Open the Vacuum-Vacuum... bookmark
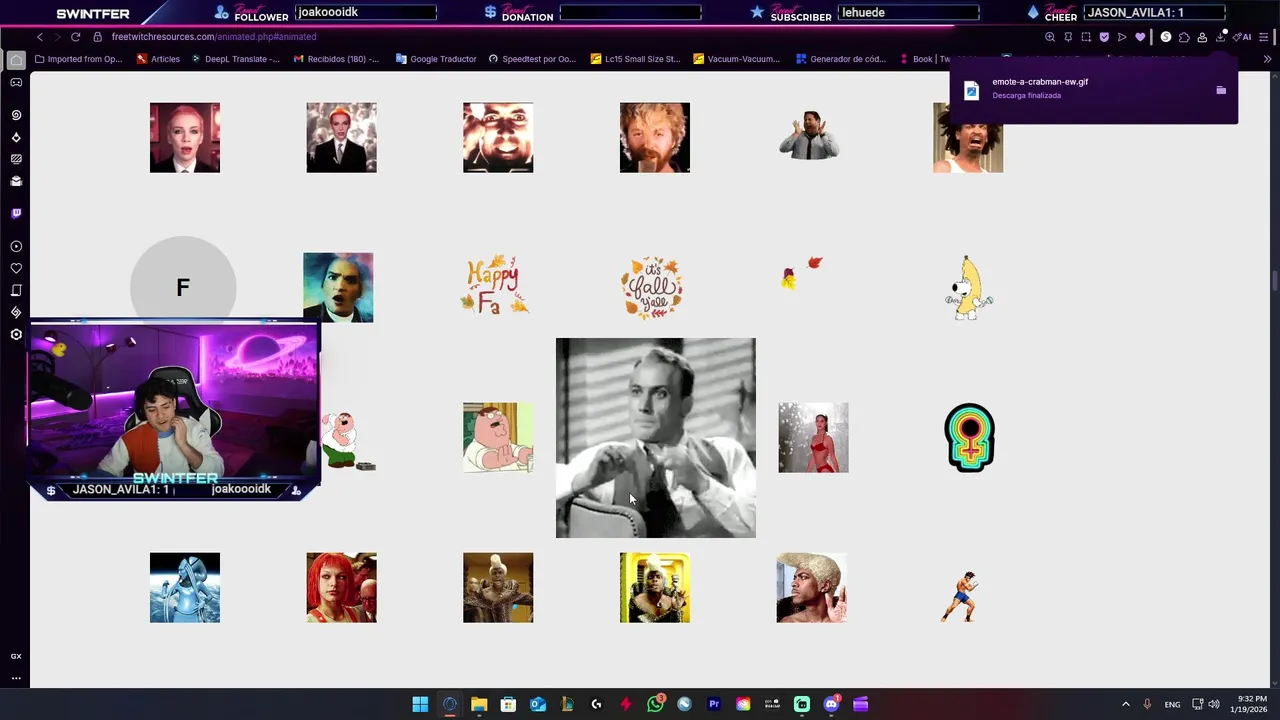 click(736, 59)
